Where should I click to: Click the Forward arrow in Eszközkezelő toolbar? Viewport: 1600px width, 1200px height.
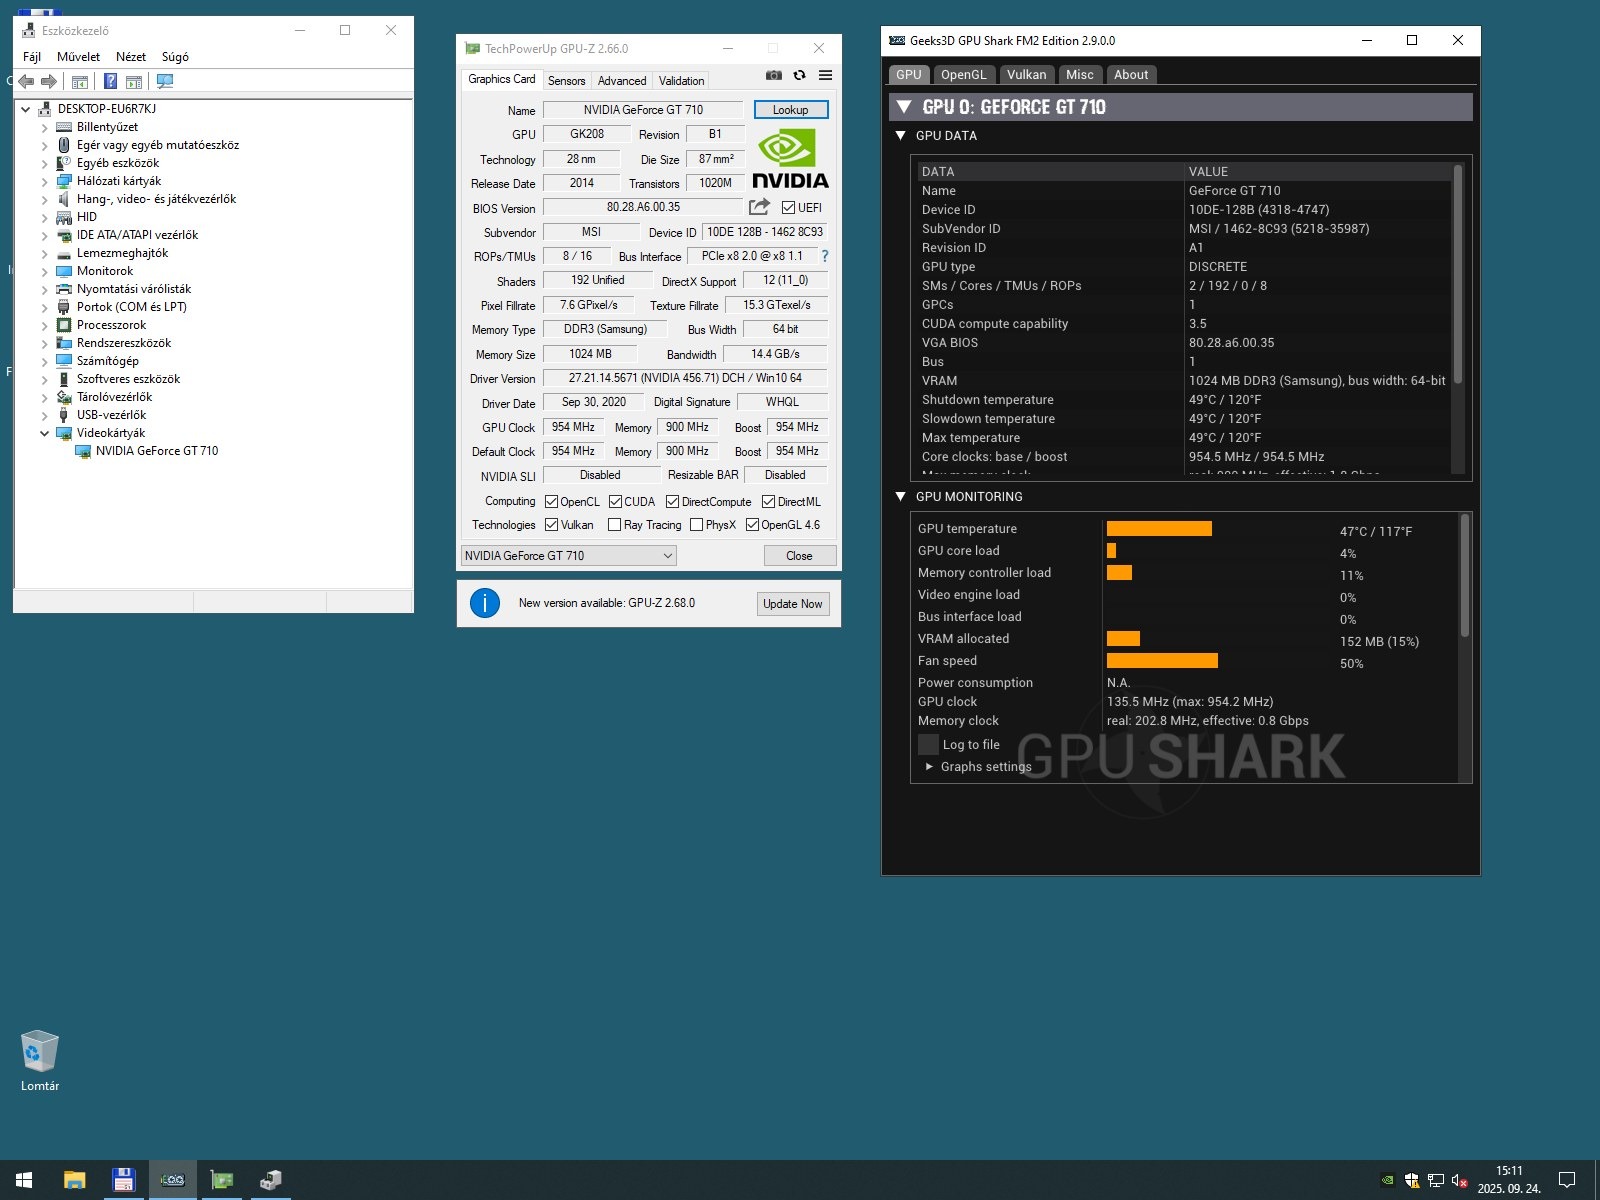tap(48, 81)
